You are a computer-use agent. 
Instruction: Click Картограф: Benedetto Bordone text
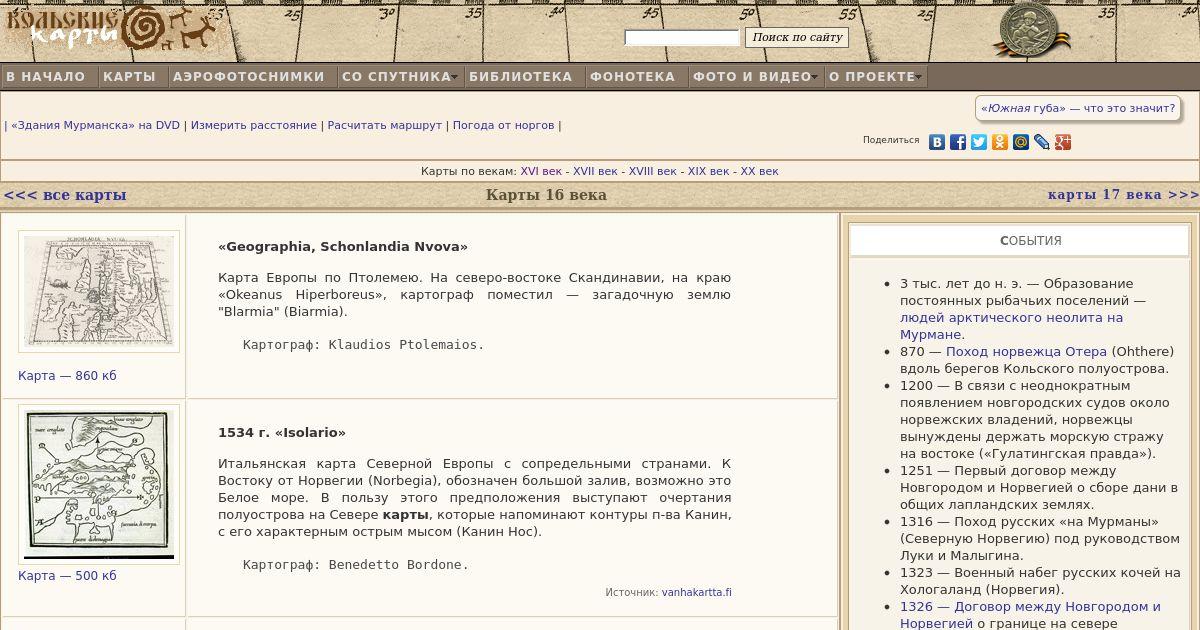356,565
